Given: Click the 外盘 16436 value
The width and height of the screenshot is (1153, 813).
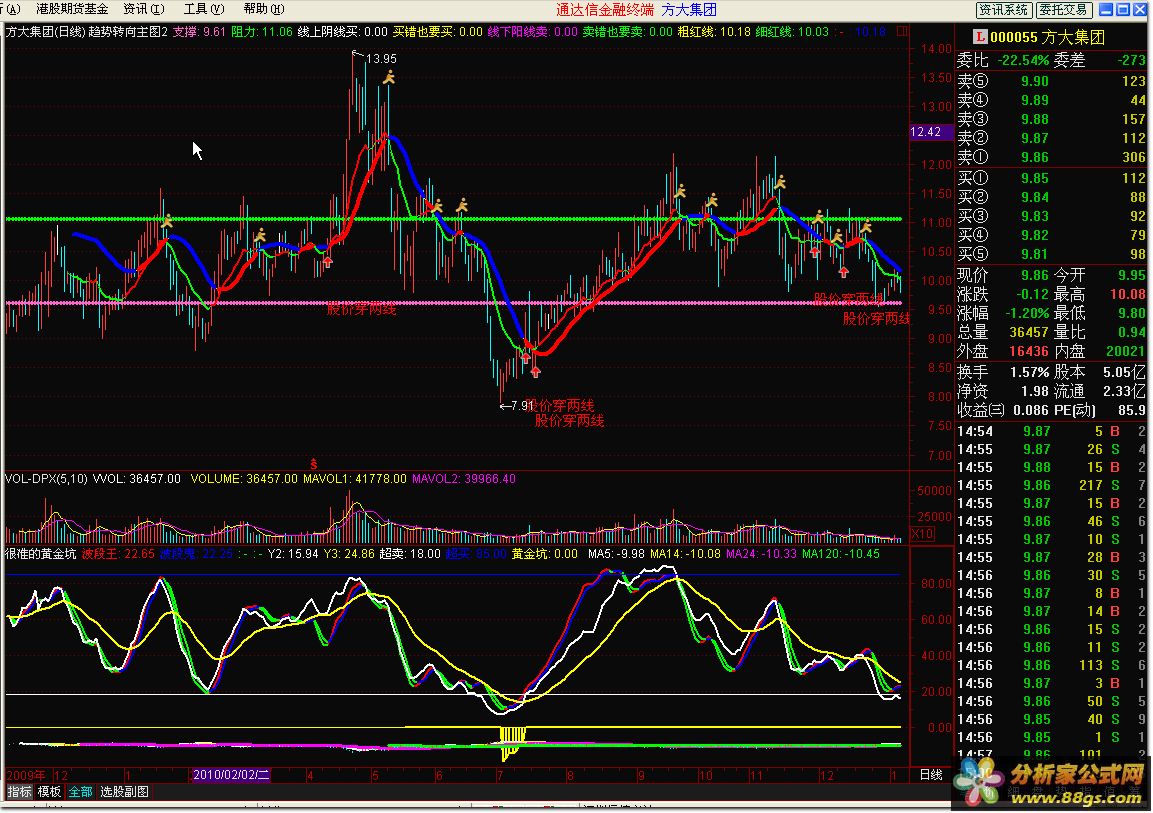Looking at the screenshot, I should coord(1028,351).
